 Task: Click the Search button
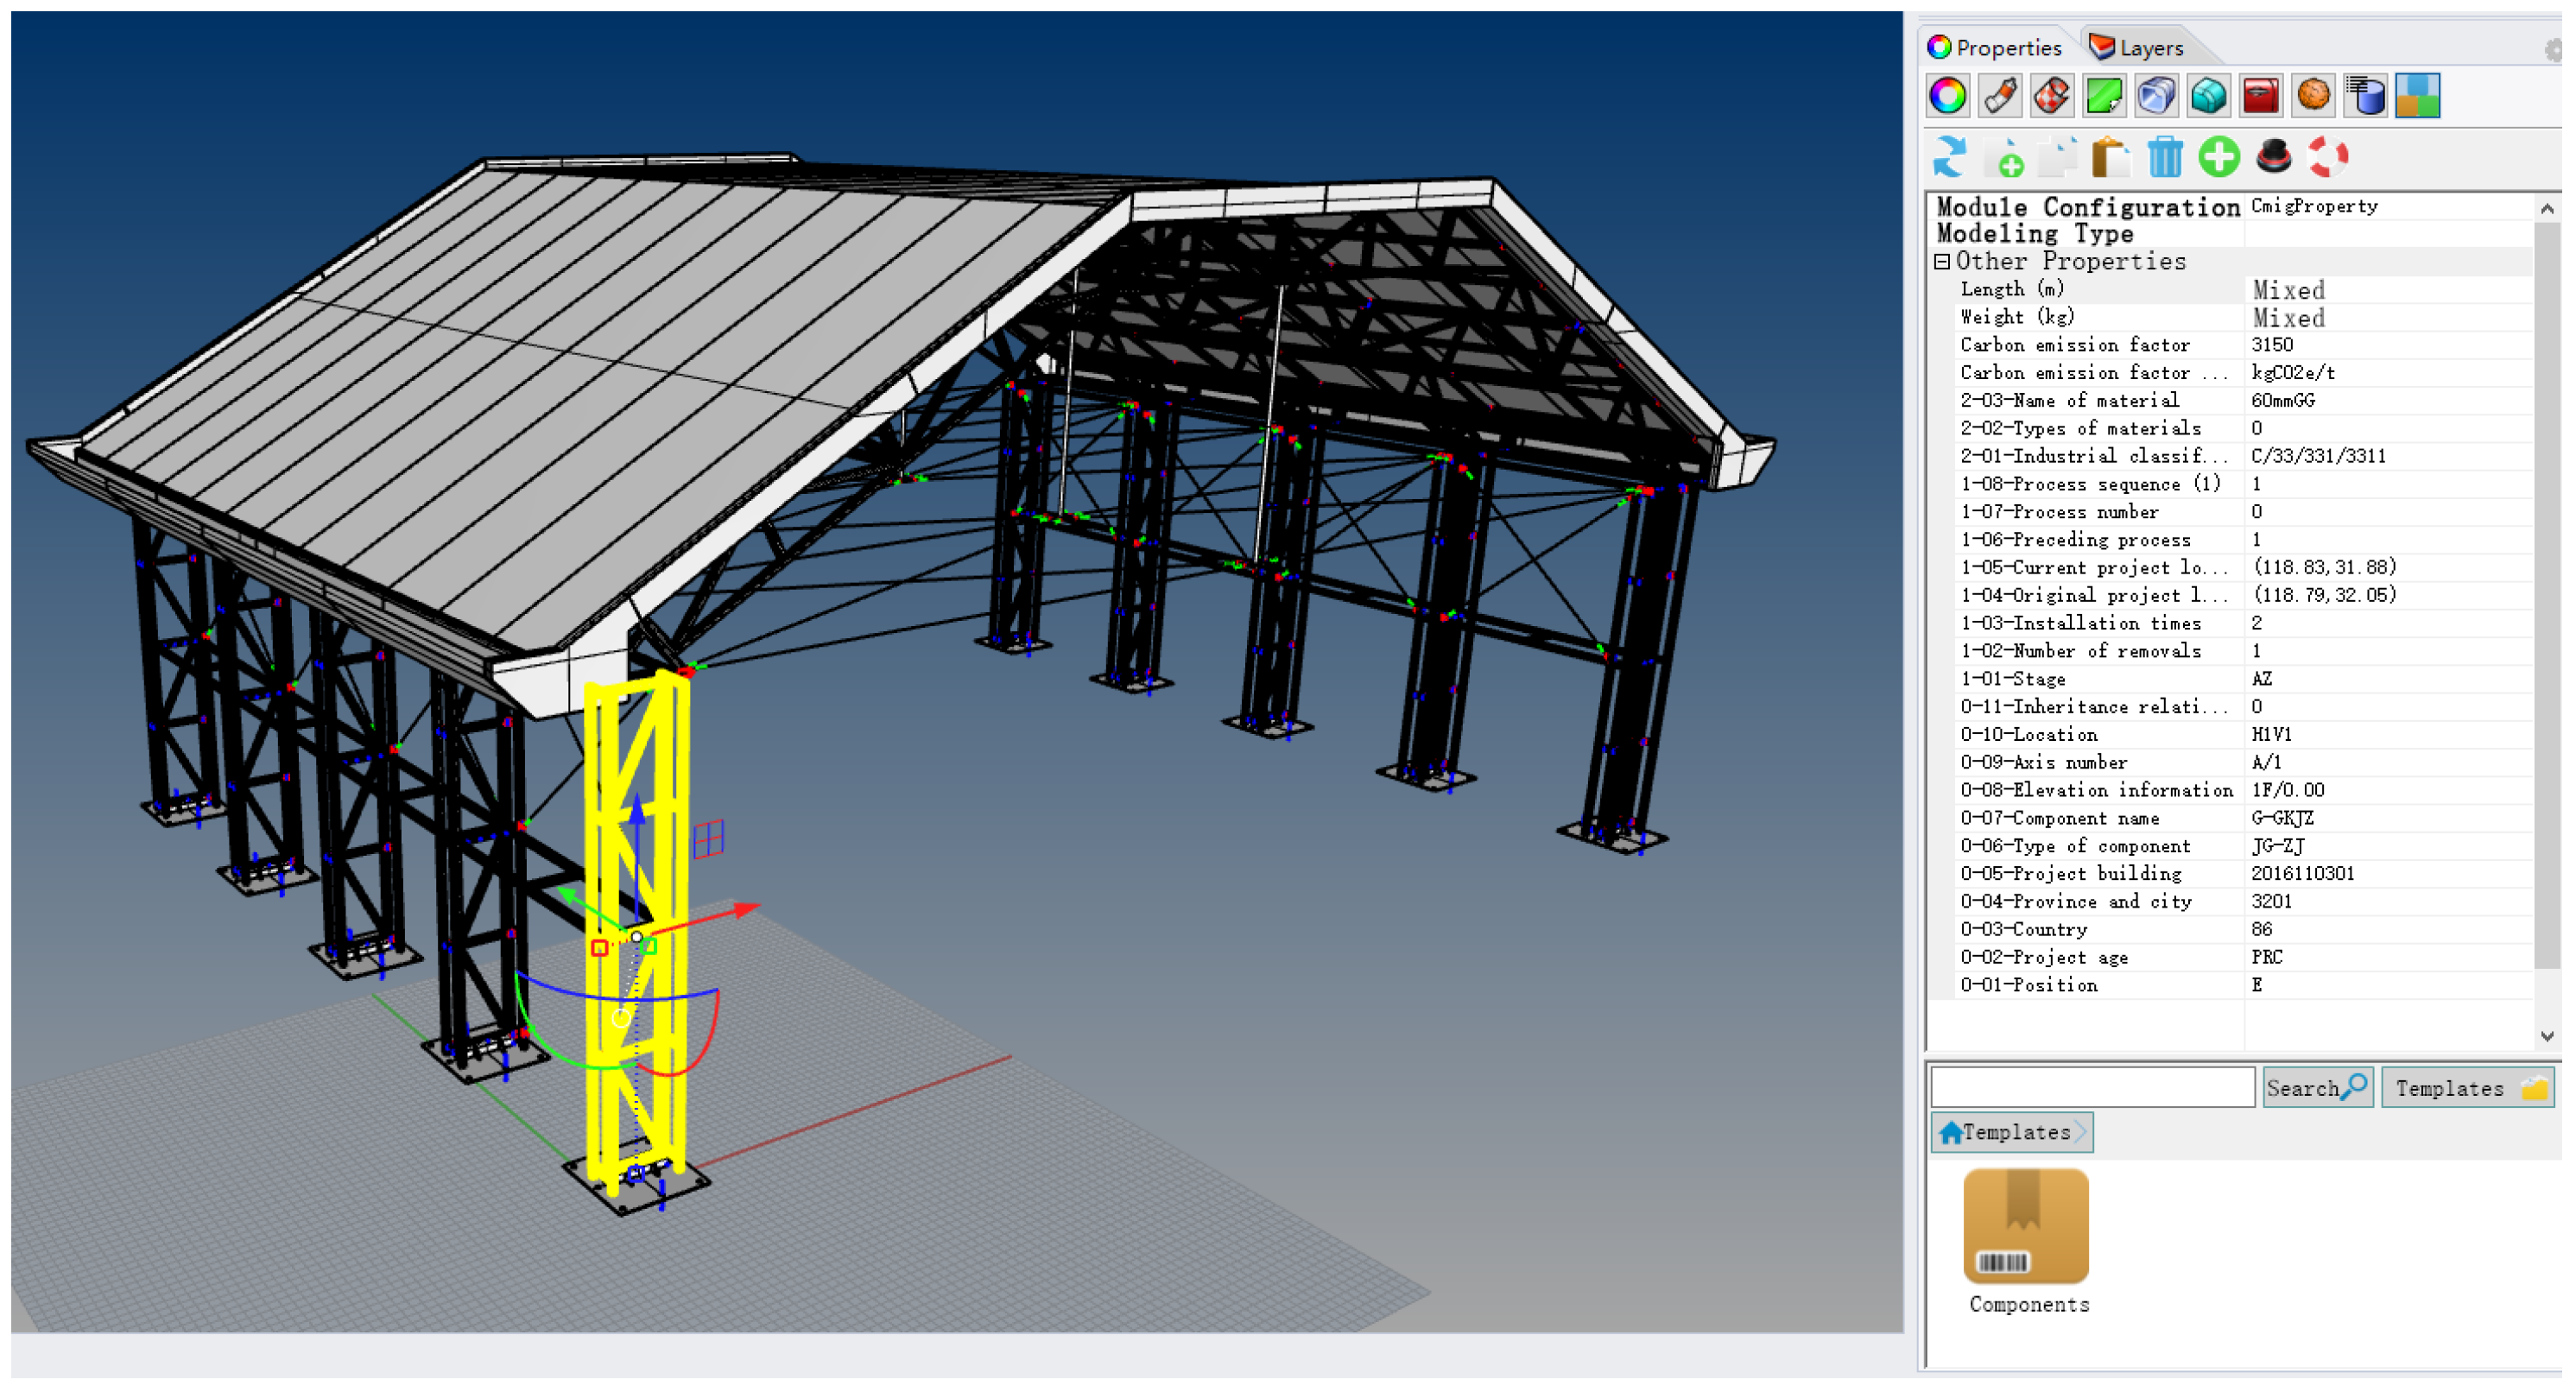click(x=2316, y=1088)
